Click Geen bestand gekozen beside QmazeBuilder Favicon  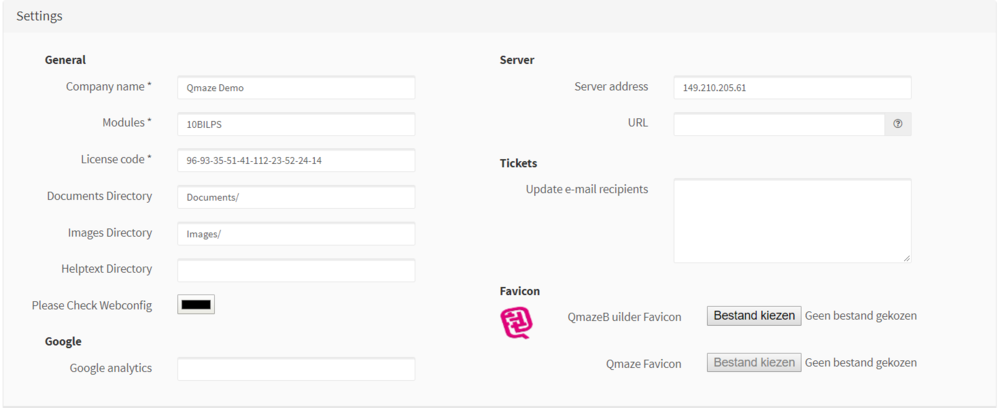[x=860, y=316]
